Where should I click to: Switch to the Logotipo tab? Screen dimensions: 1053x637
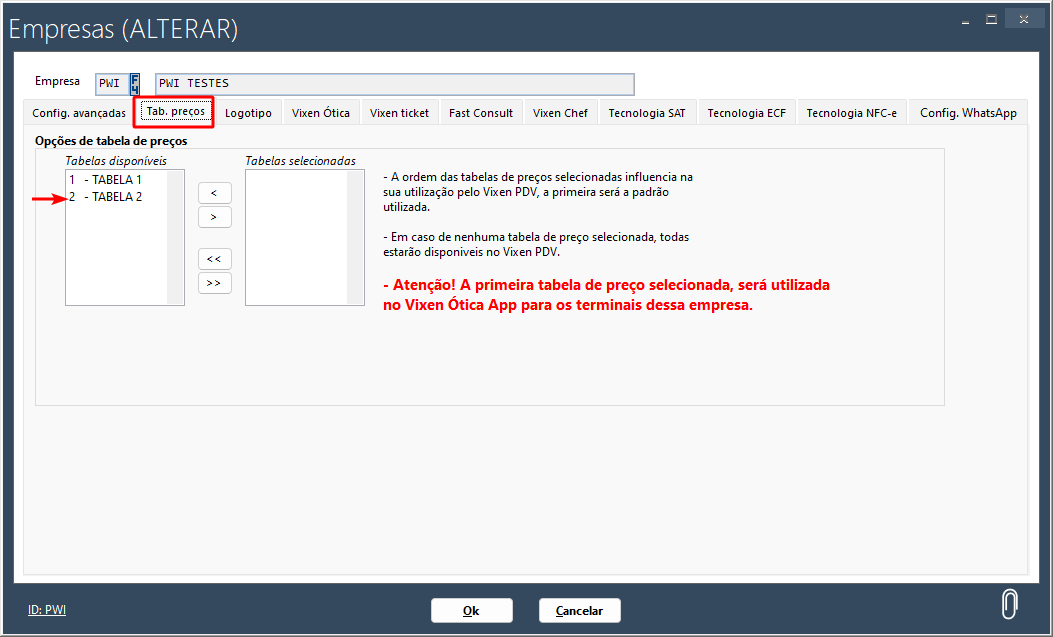[248, 113]
